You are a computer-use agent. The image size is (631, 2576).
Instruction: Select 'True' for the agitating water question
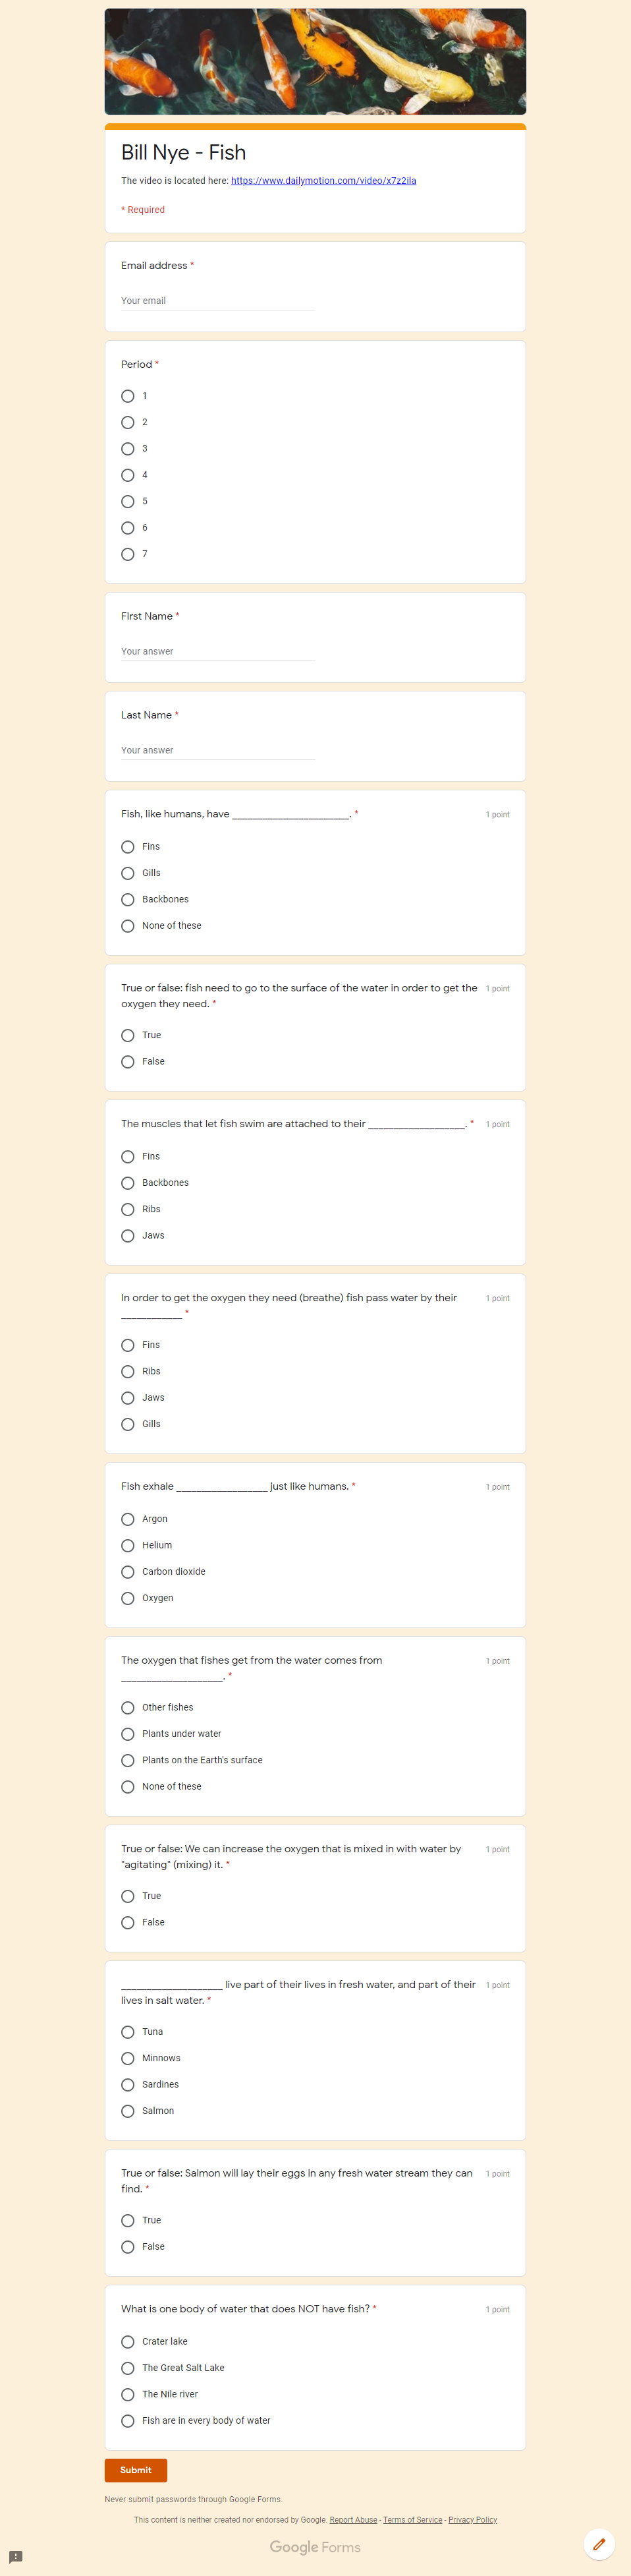(x=128, y=1896)
